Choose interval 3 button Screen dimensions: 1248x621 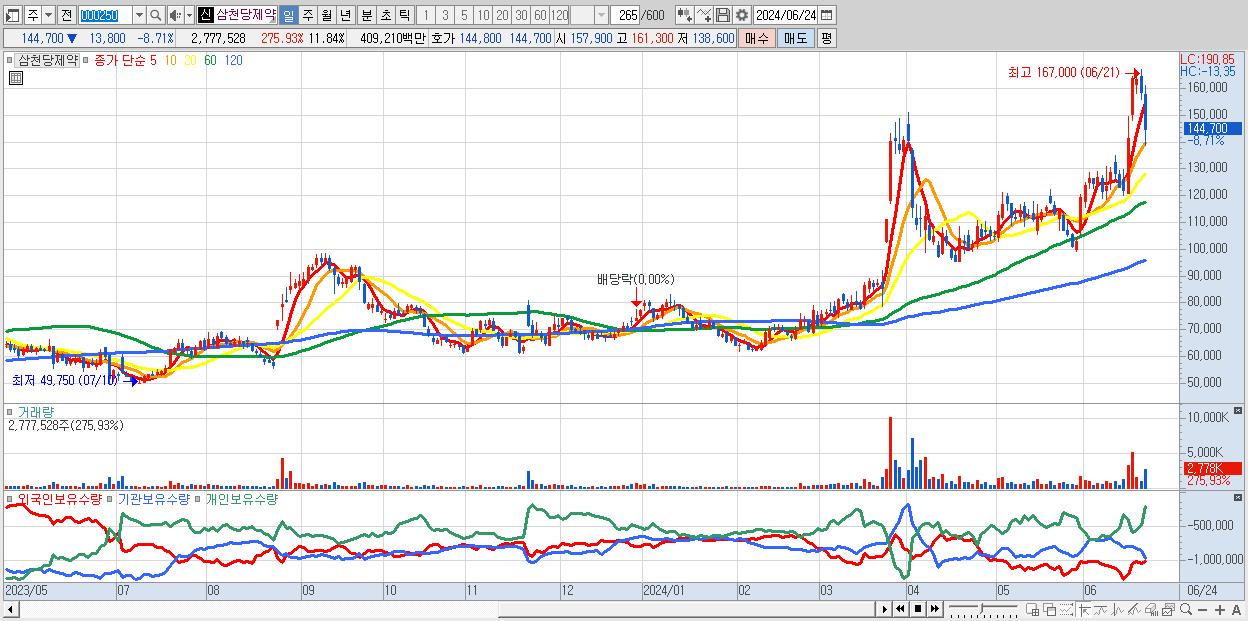coord(444,15)
